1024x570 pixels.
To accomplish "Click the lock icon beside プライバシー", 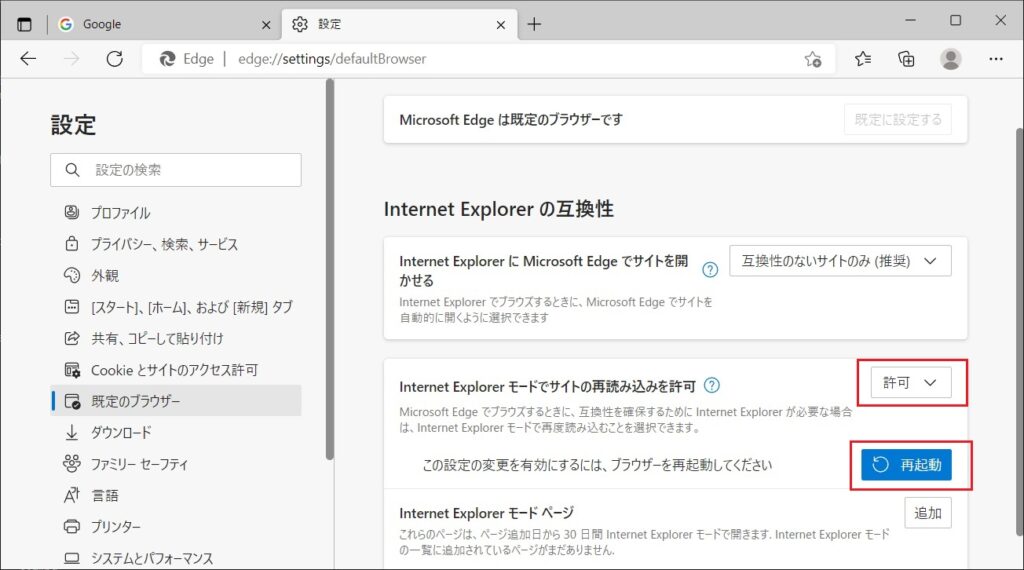I will 72,244.
